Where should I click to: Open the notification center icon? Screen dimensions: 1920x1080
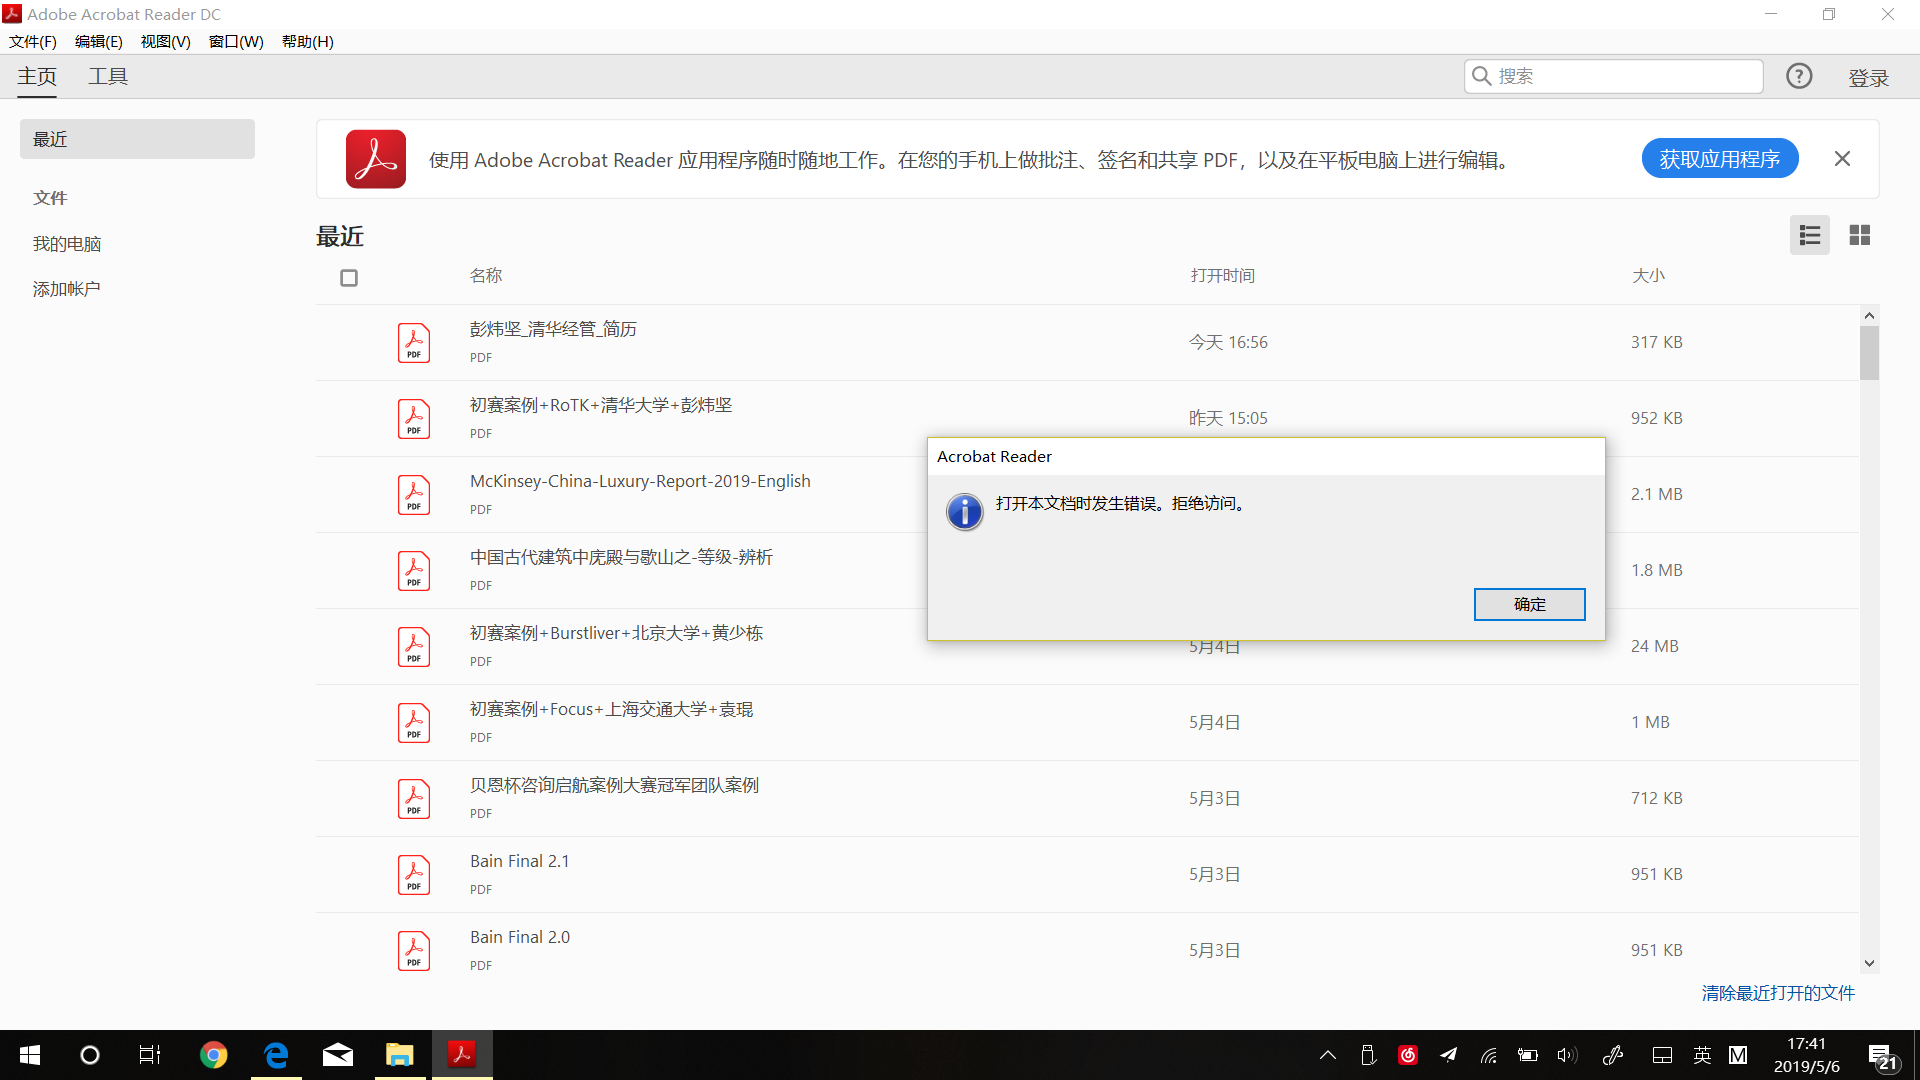1883,1056
